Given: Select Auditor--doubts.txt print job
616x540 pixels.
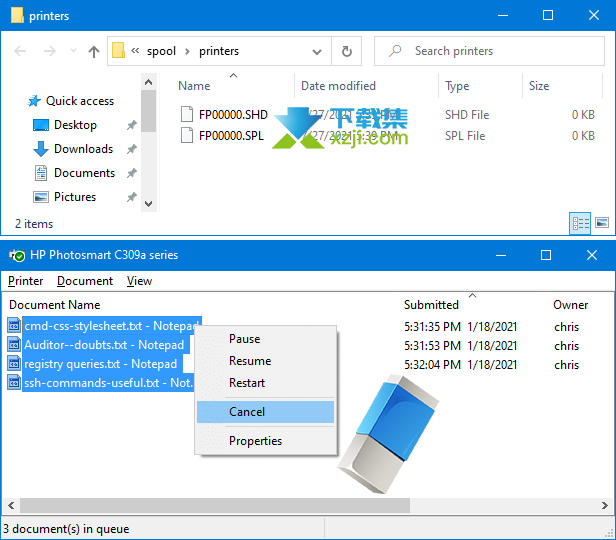Looking at the screenshot, I should pos(104,345).
